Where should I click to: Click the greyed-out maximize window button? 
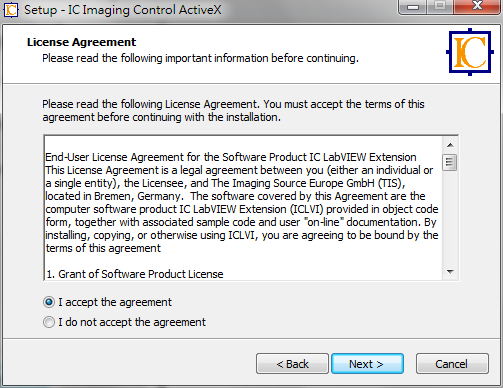coord(440,6)
